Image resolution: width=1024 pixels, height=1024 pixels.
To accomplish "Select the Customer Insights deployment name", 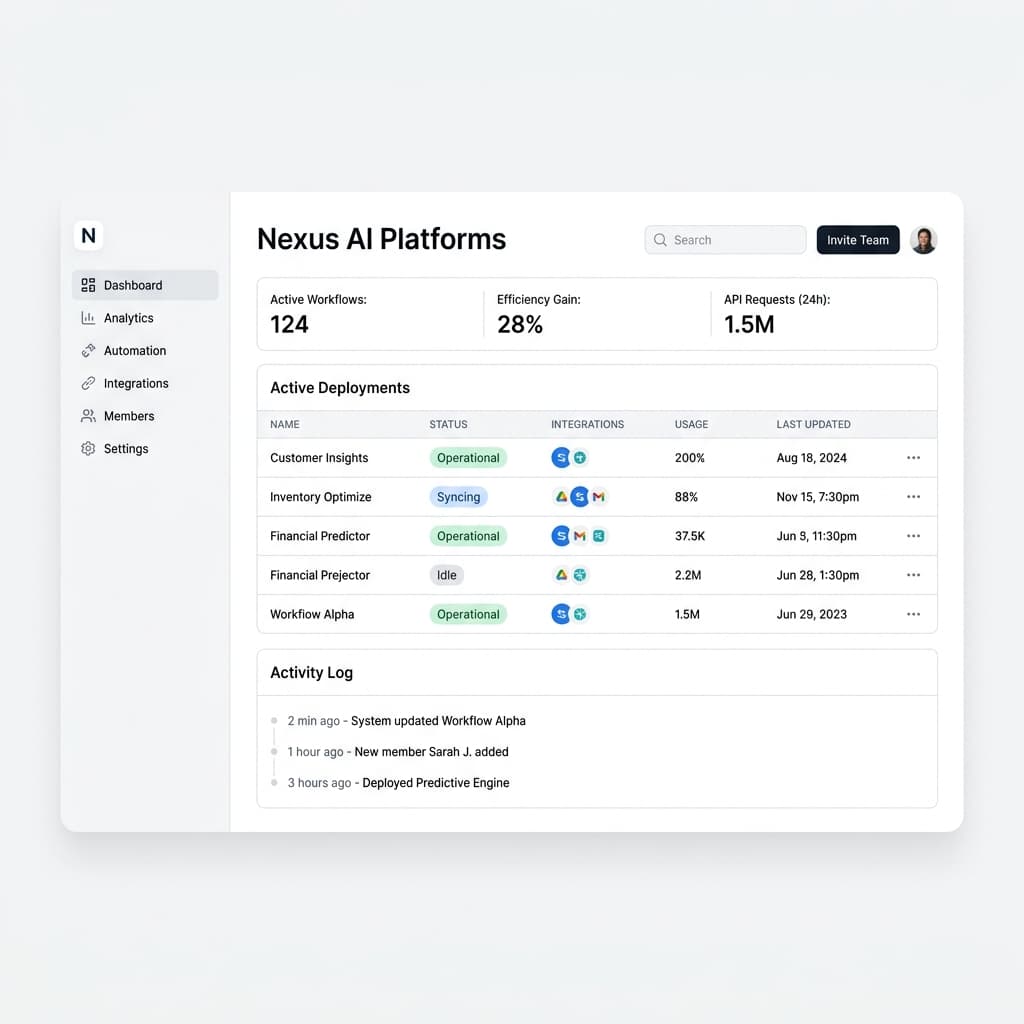I will coord(319,458).
